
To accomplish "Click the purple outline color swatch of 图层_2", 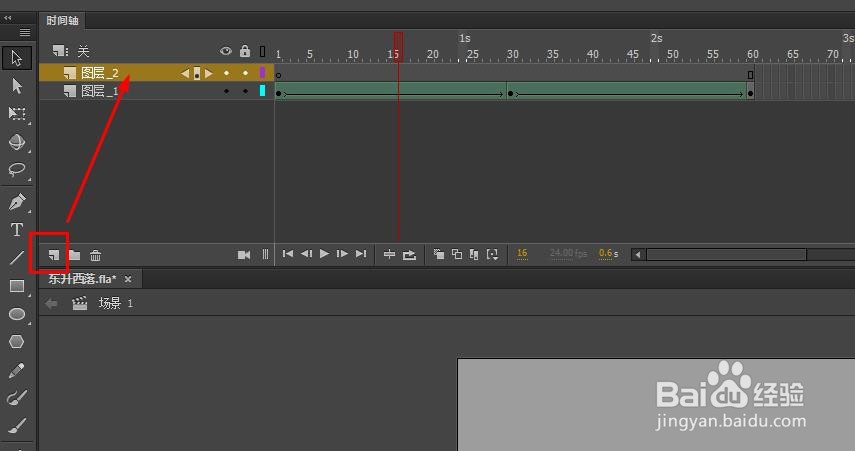I will 262,73.
